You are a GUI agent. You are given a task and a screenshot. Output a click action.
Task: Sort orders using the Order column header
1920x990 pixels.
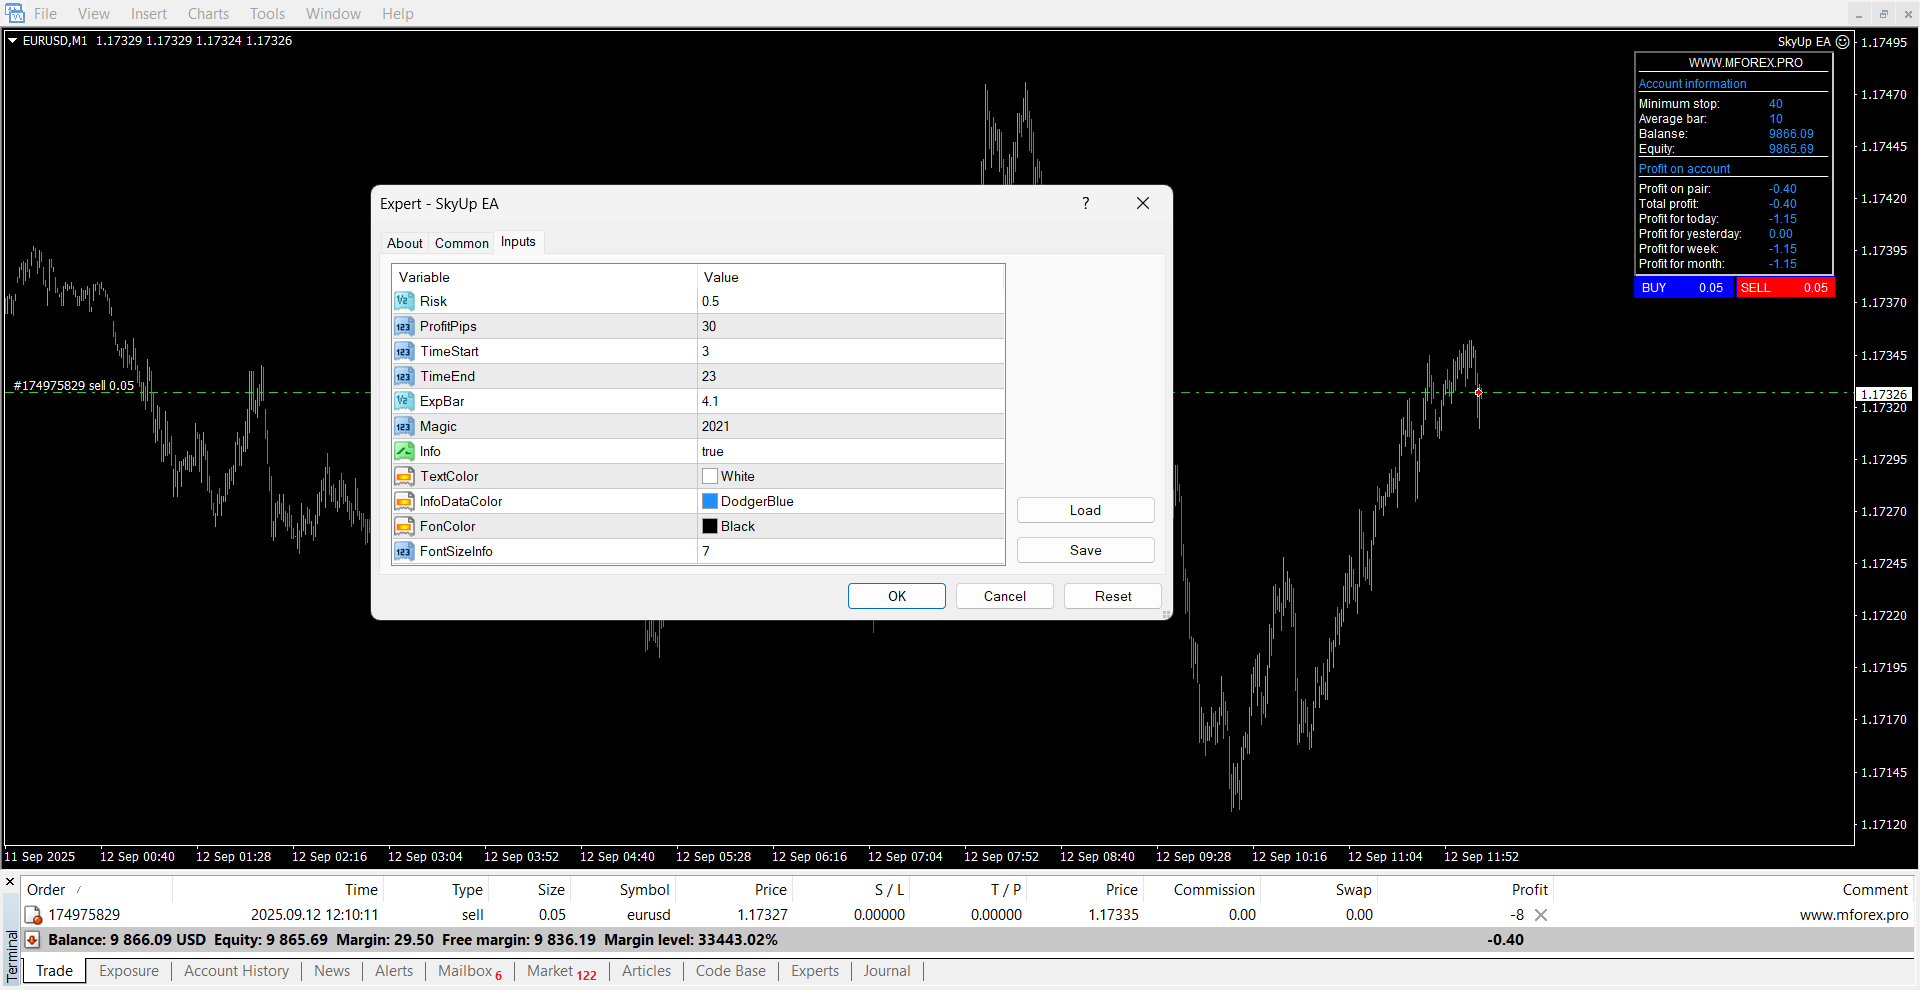(x=46, y=890)
